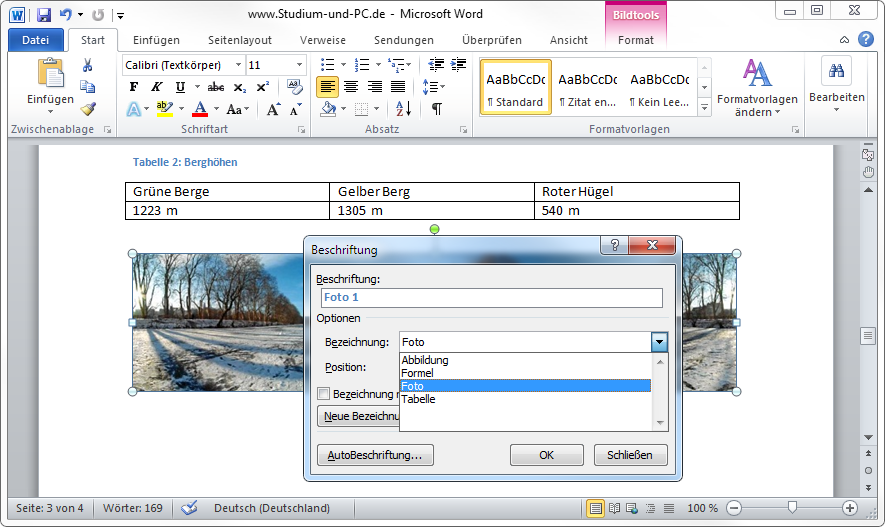Toggle superscript formatting

(x=262, y=87)
